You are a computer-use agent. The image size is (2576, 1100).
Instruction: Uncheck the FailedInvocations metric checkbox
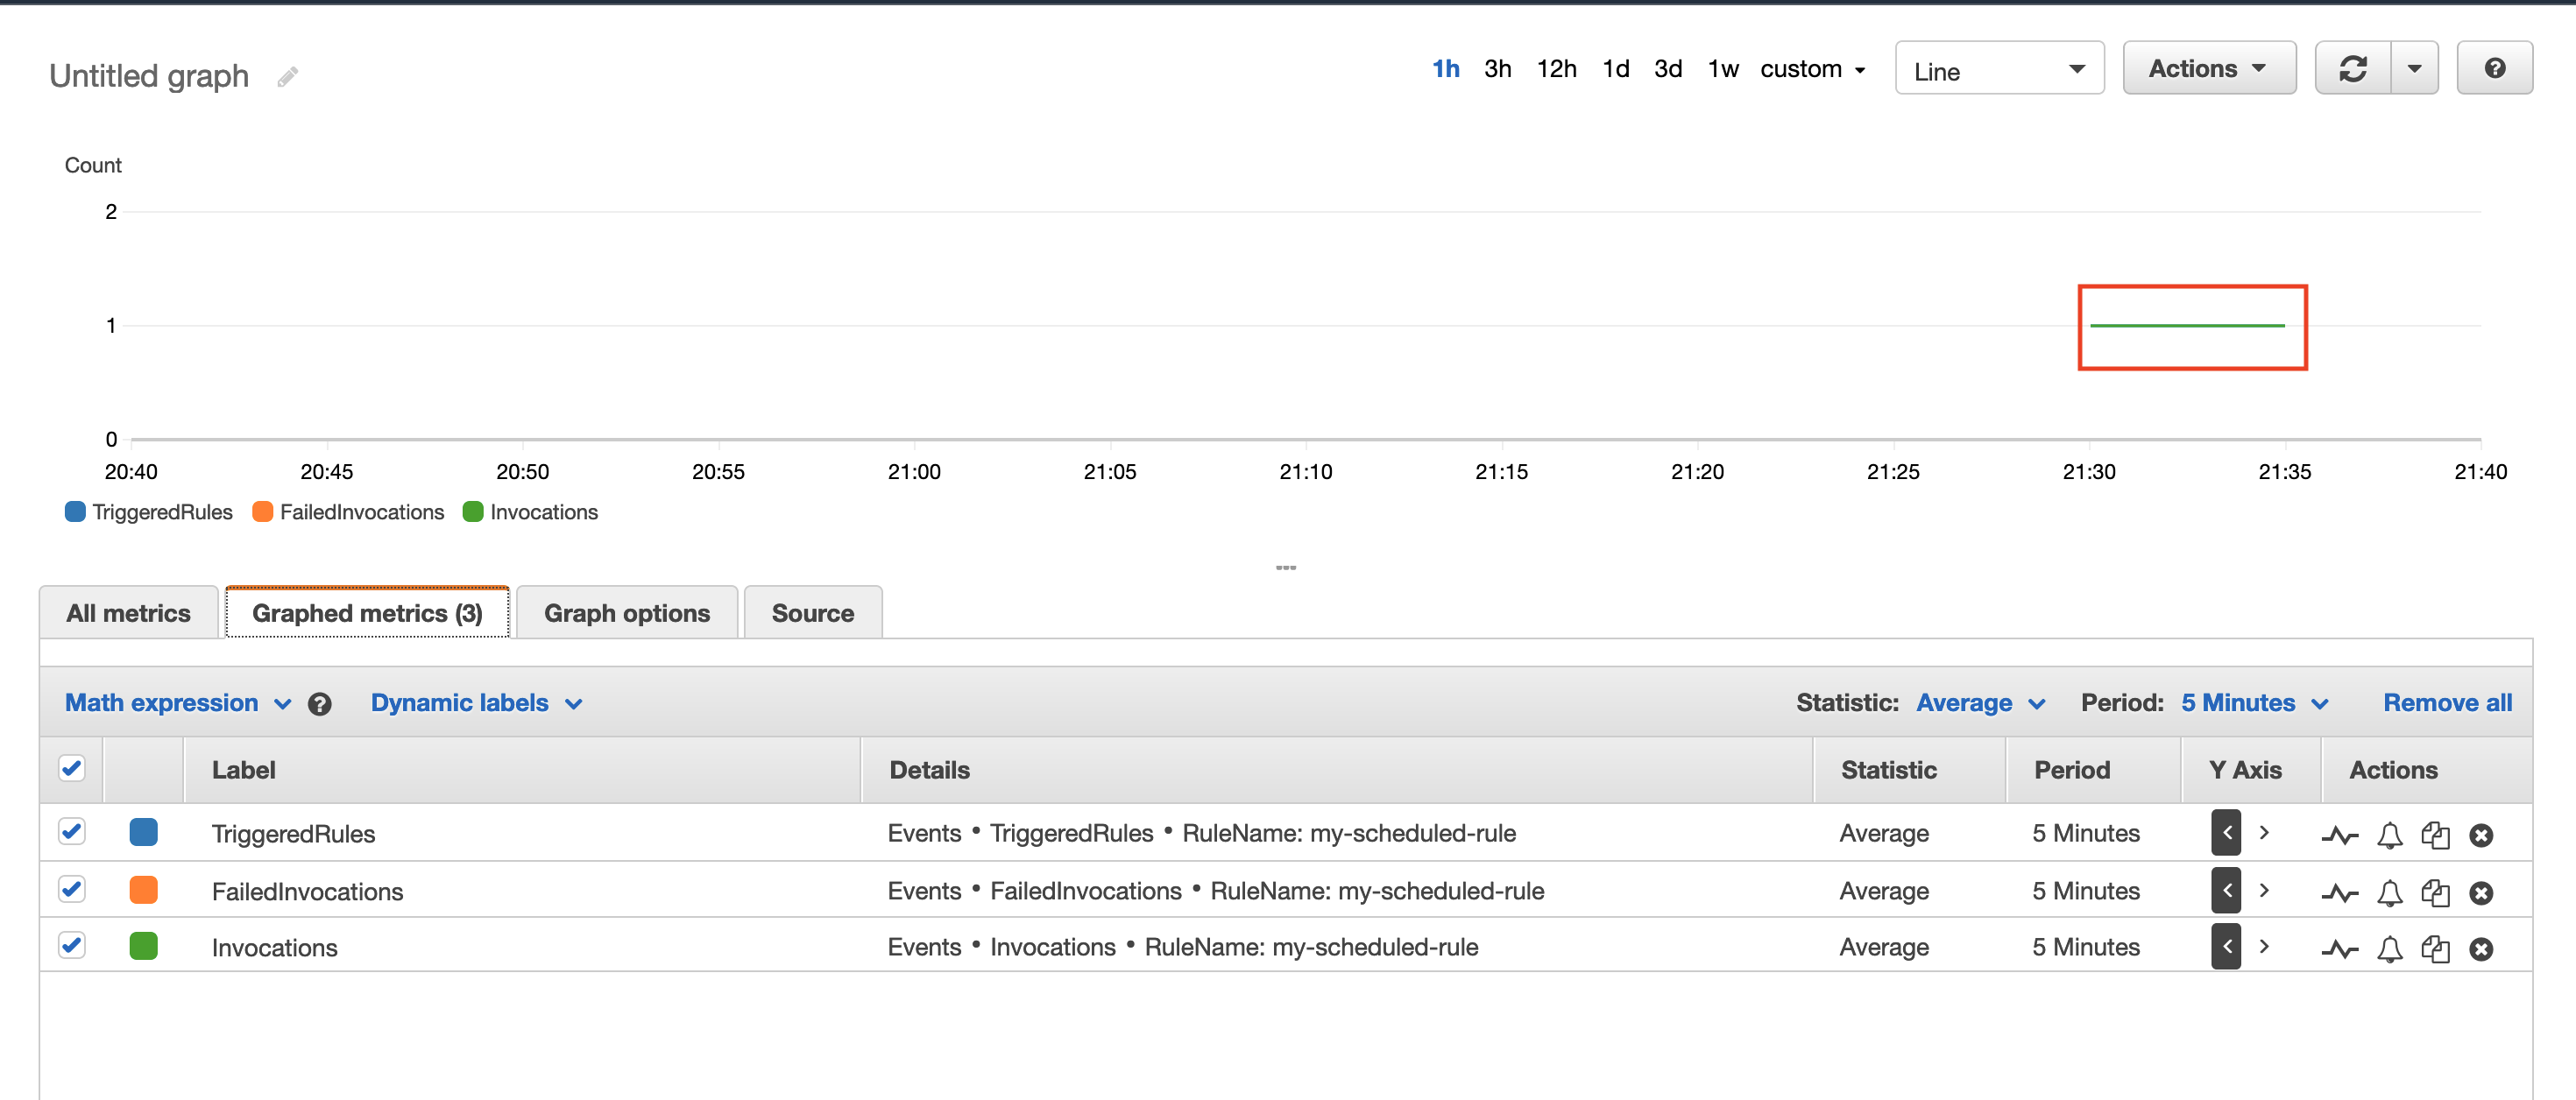72,889
